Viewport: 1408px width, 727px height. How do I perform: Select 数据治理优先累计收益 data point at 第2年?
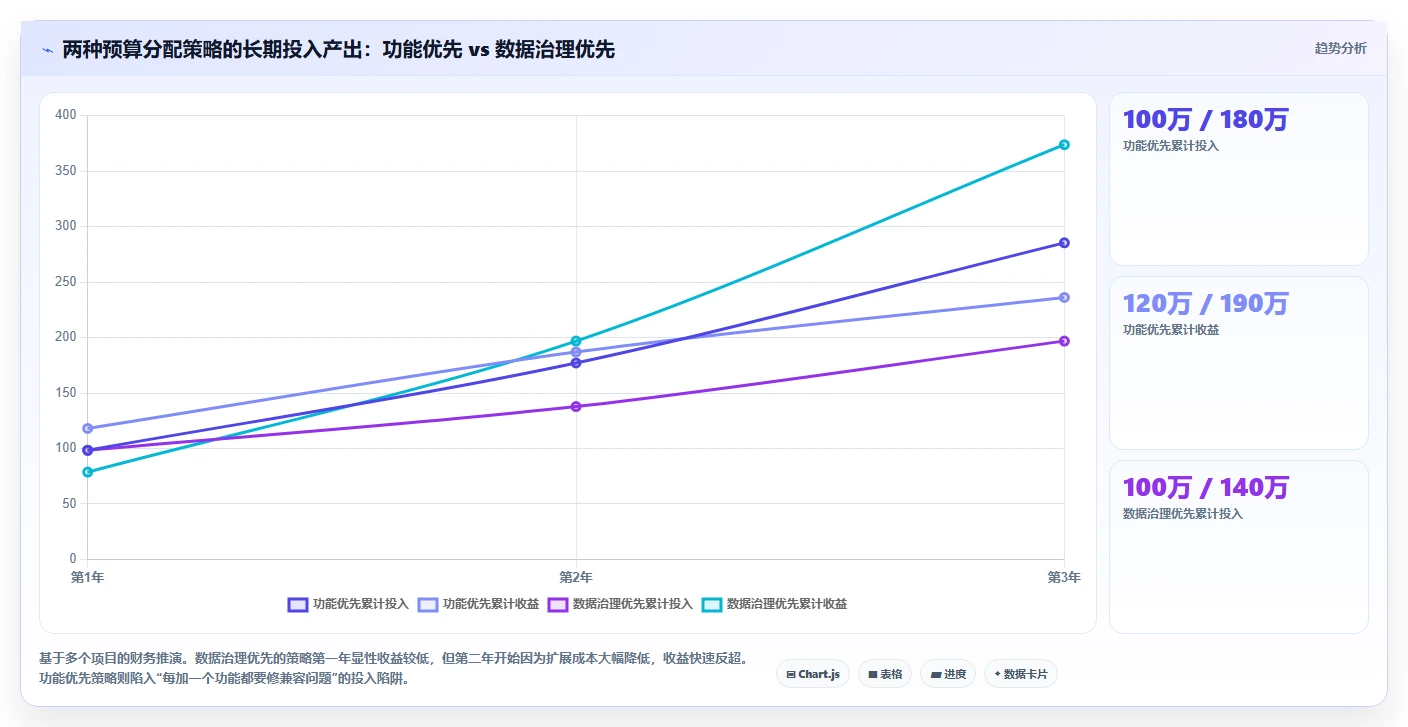576,341
